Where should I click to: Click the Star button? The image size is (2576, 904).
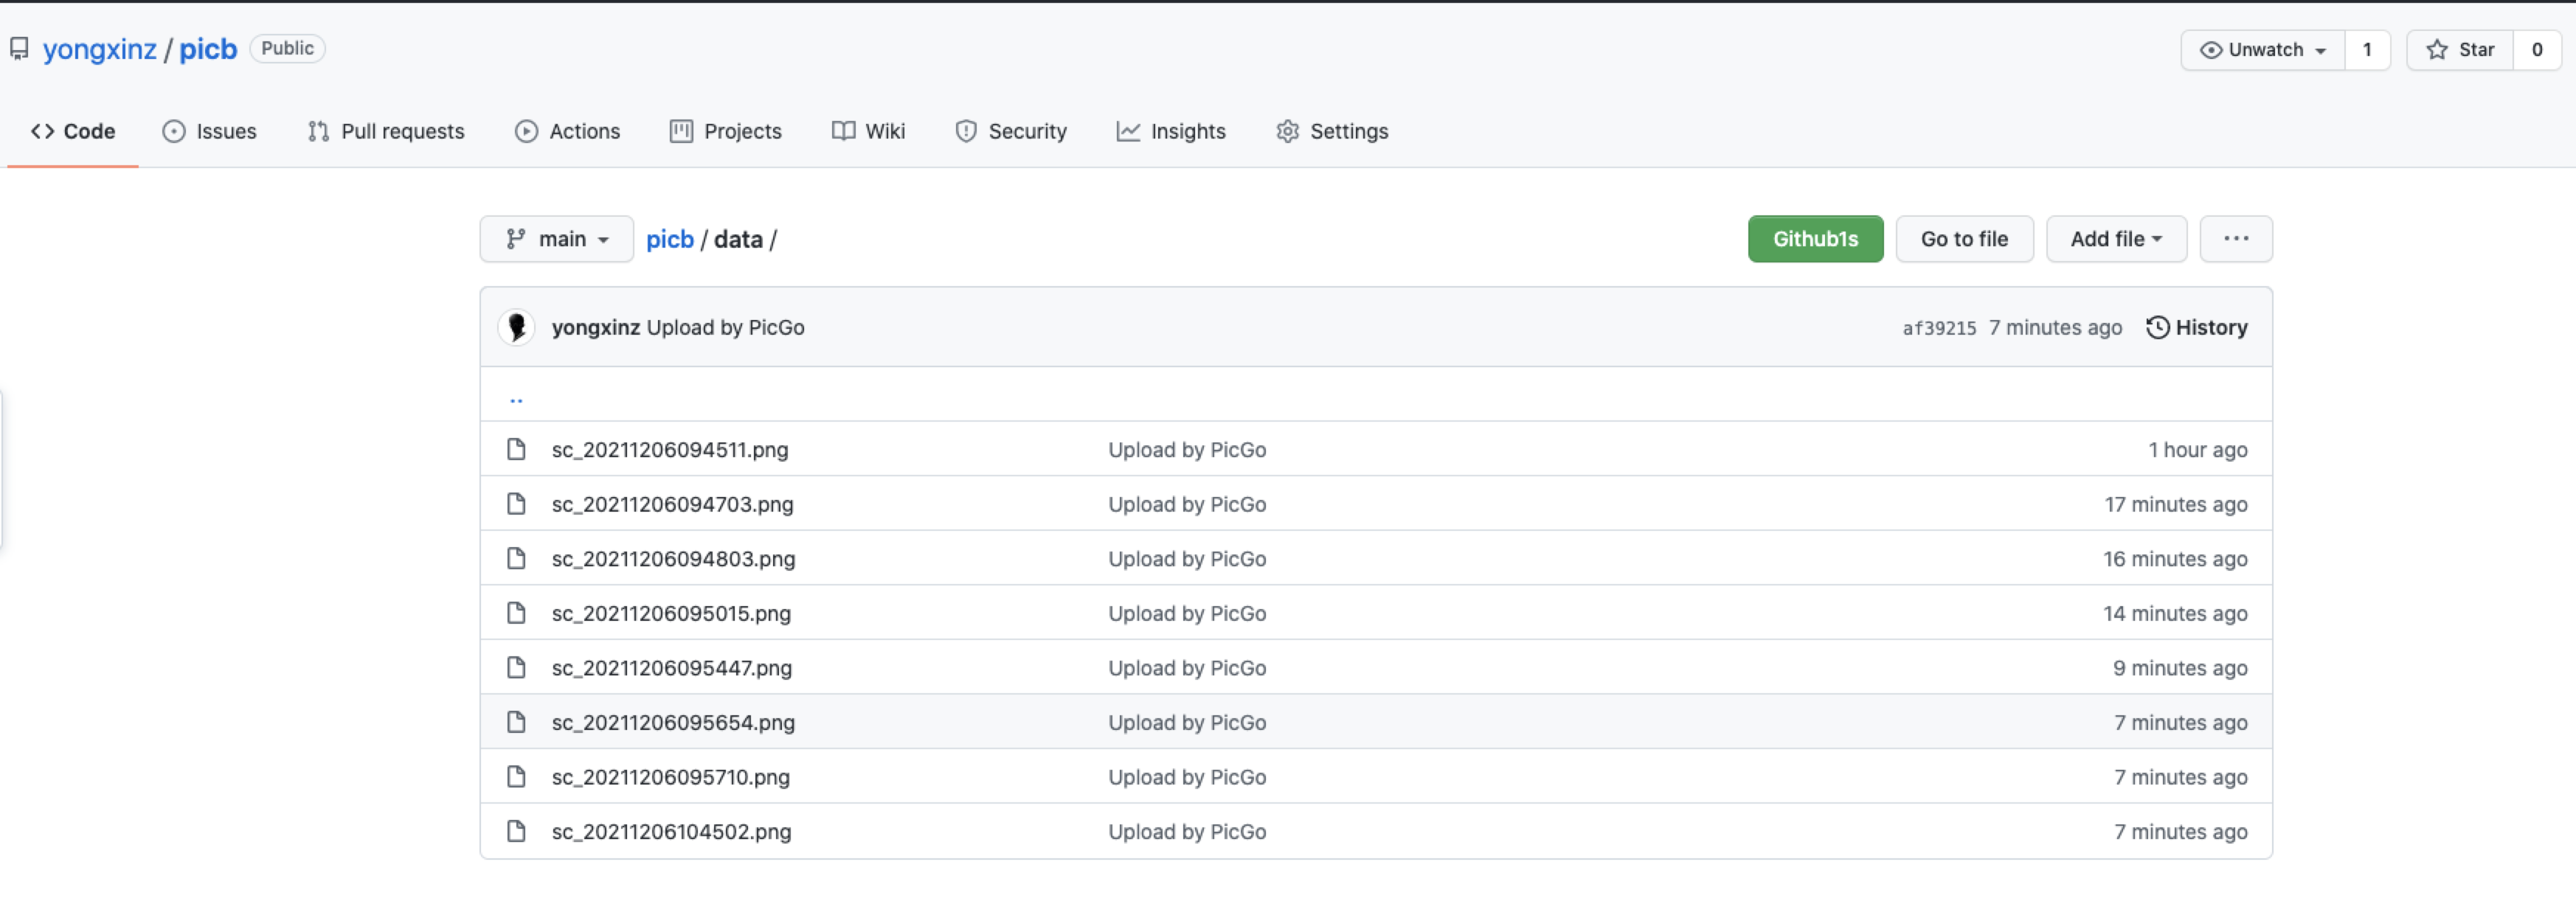click(2460, 50)
